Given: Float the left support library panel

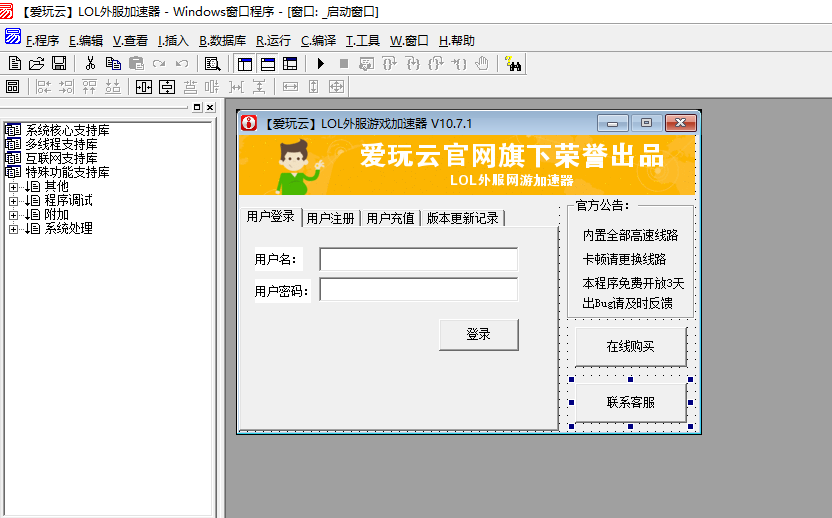Looking at the screenshot, I should click(197, 107).
